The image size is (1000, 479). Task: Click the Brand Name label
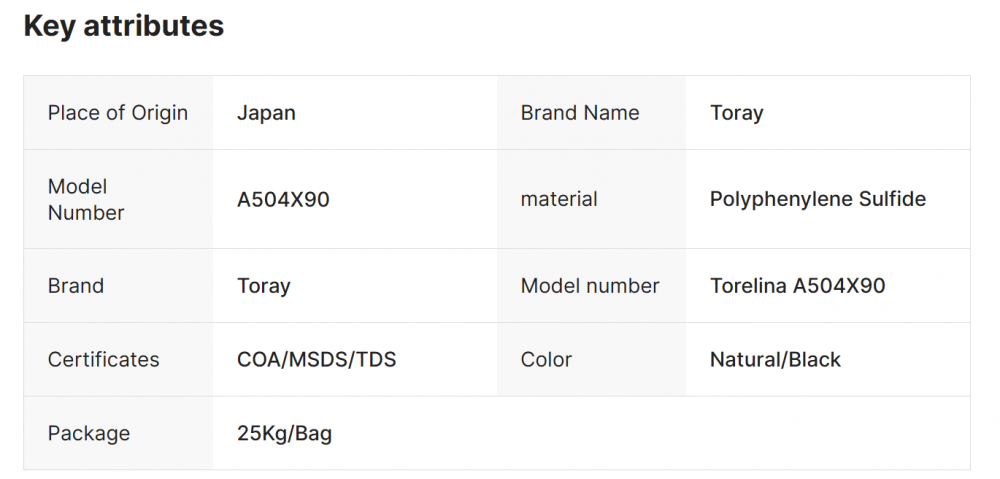(x=580, y=113)
